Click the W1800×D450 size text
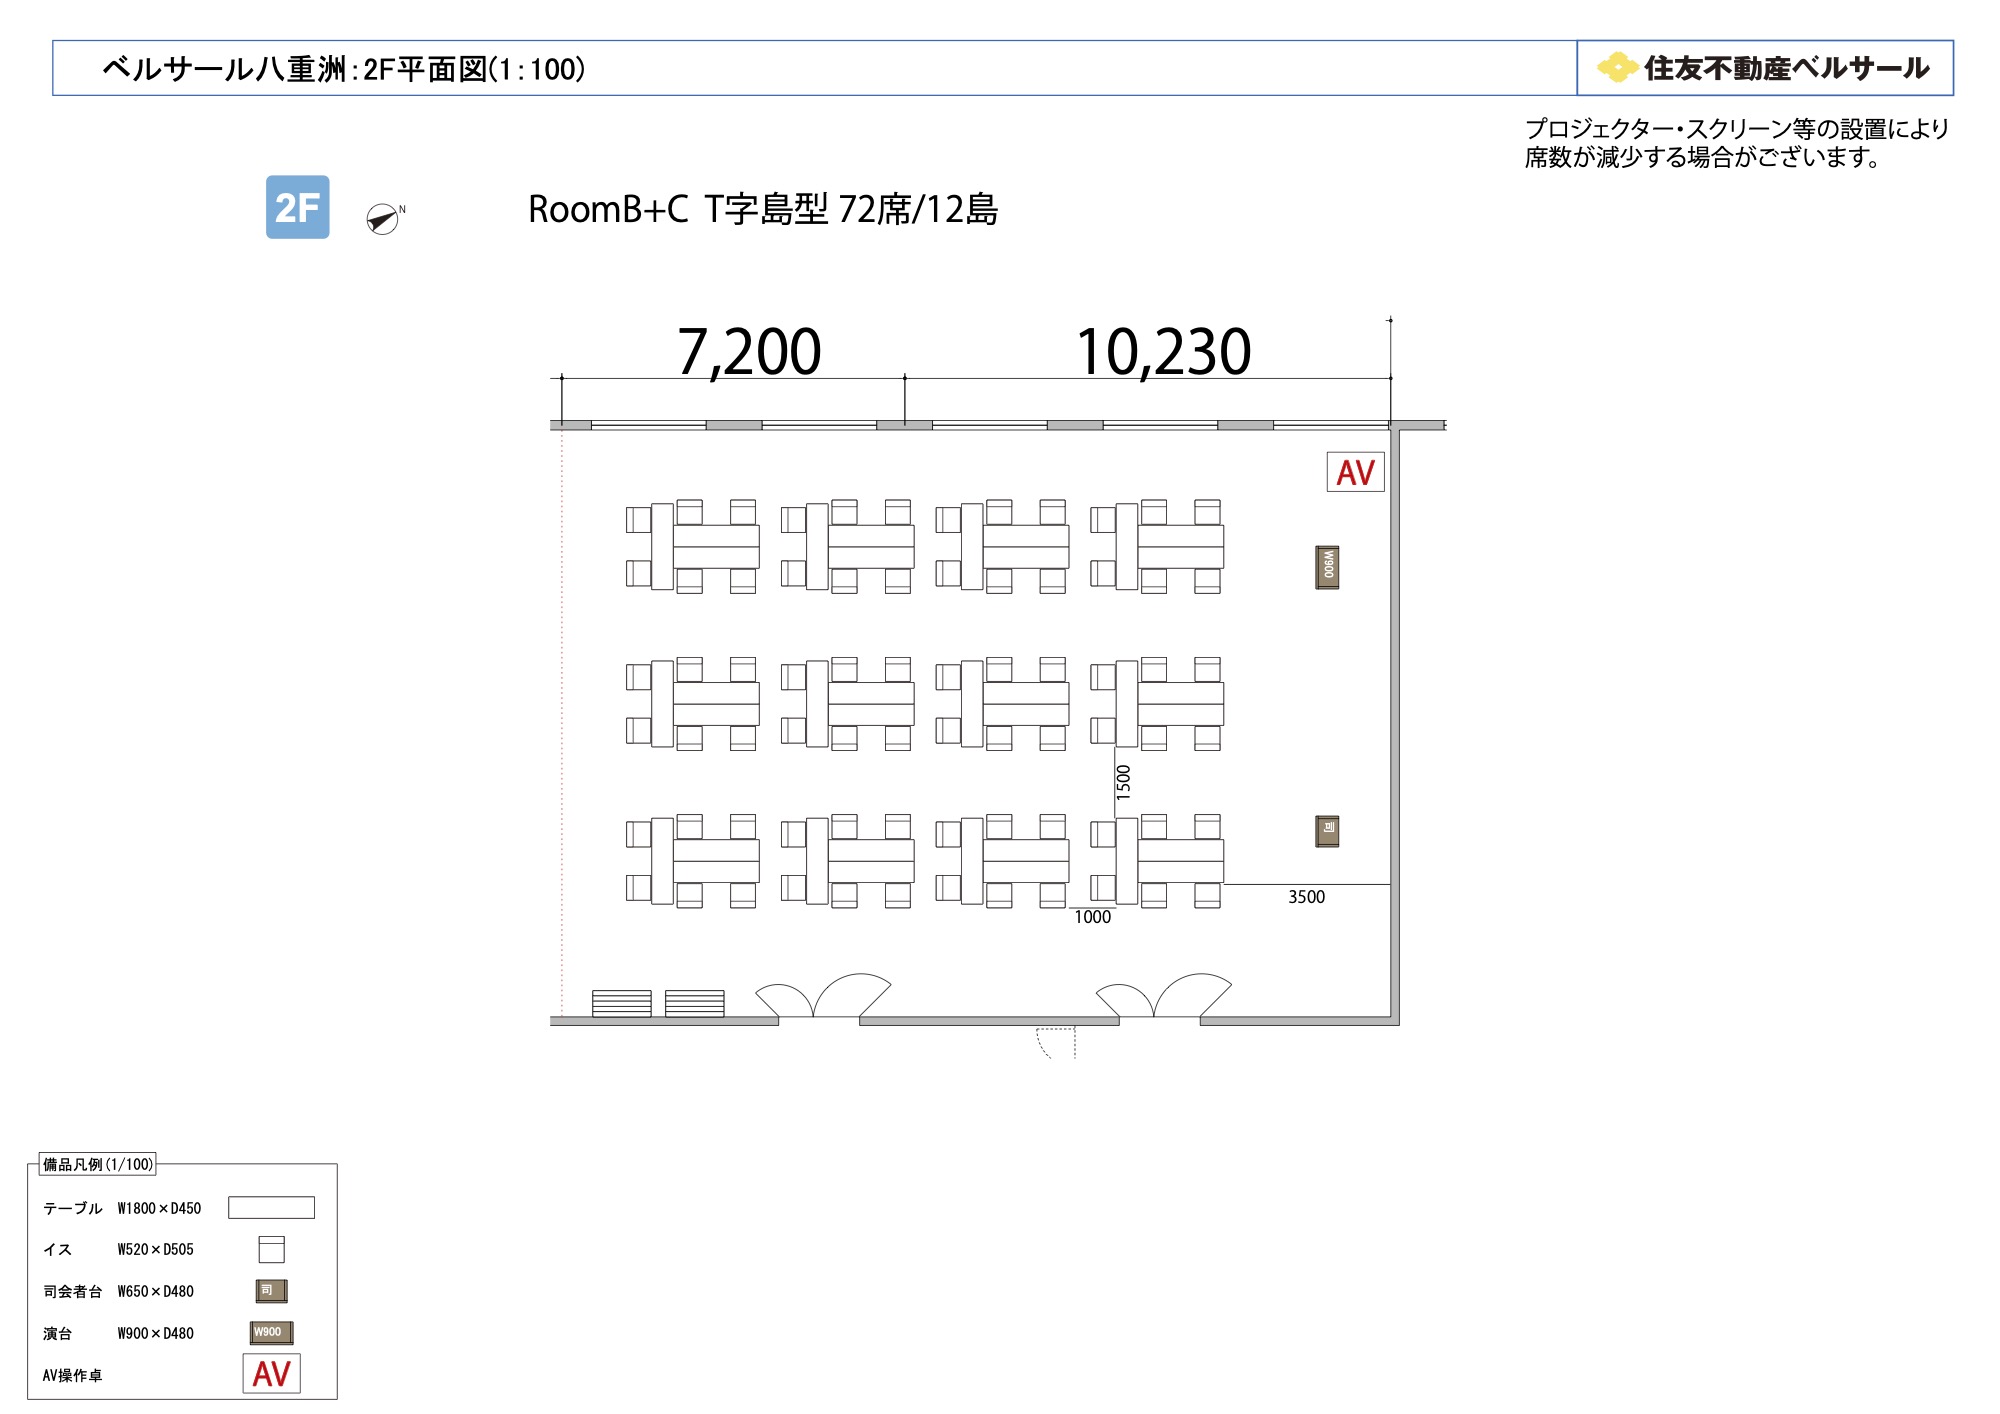The image size is (2000, 1414). click(x=159, y=1208)
